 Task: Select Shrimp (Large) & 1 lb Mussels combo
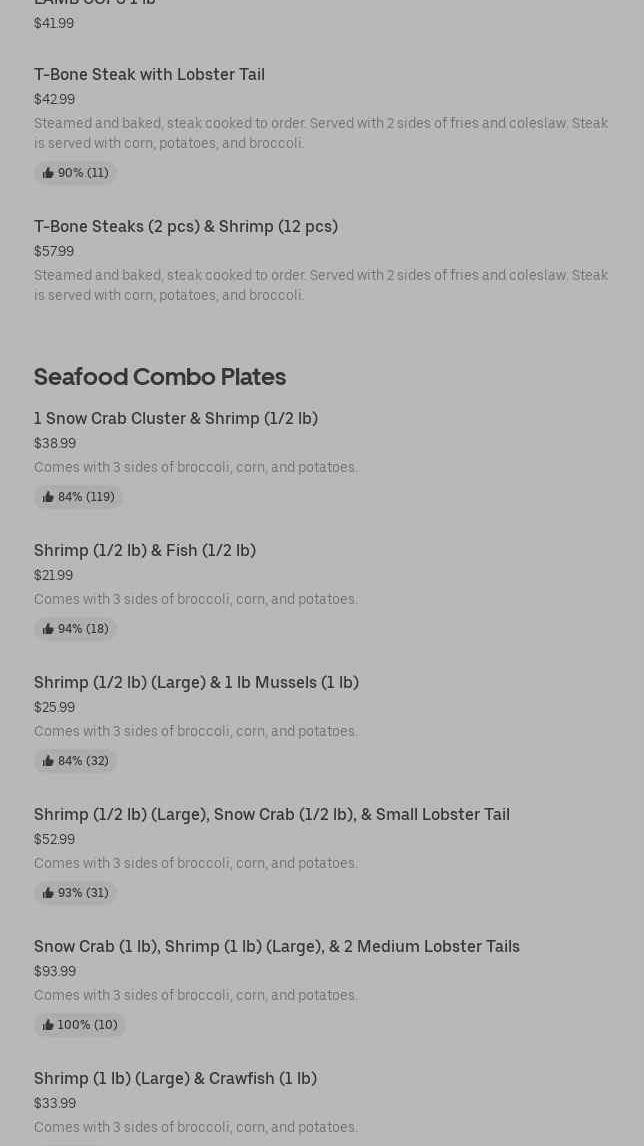(196, 682)
